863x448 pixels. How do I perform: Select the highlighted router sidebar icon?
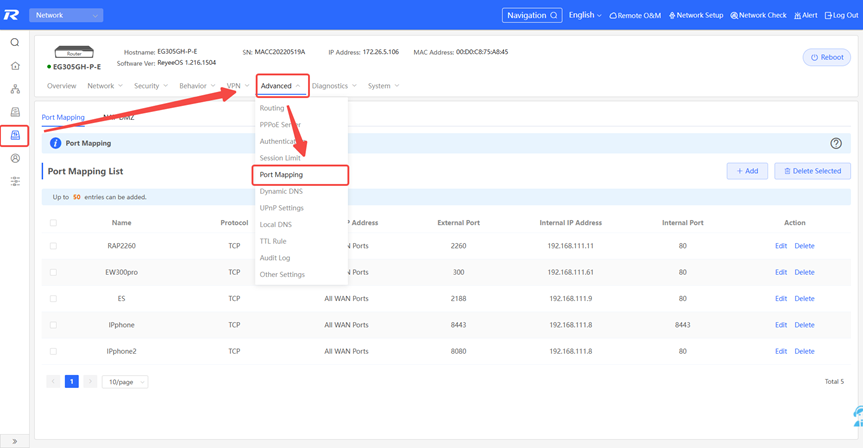(15, 135)
